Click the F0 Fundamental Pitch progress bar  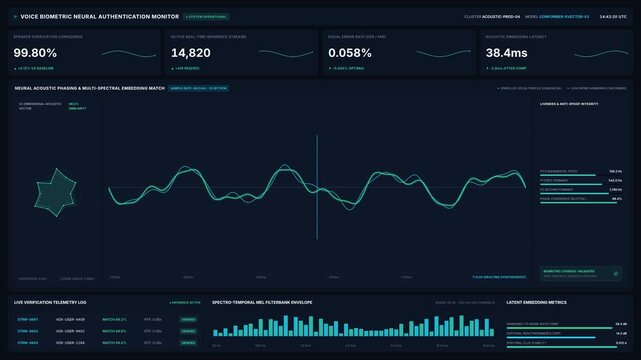coord(568,175)
